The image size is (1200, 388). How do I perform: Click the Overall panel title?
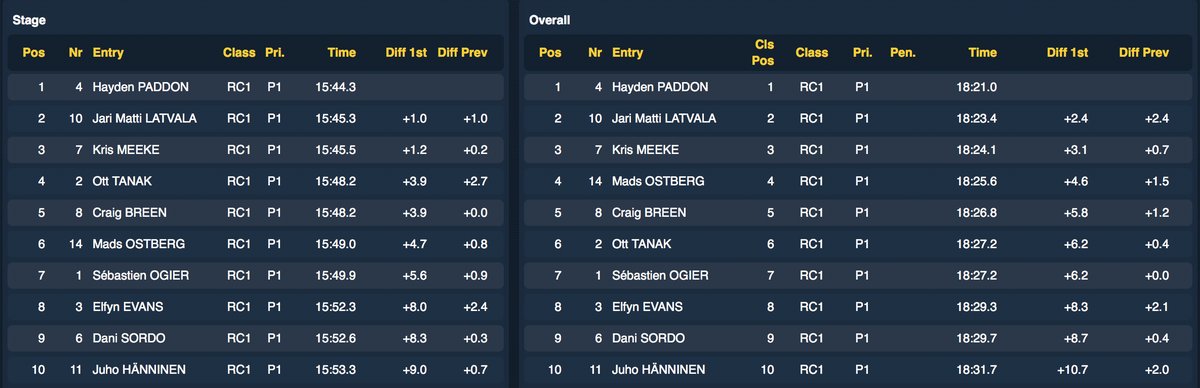tap(549, 20)
